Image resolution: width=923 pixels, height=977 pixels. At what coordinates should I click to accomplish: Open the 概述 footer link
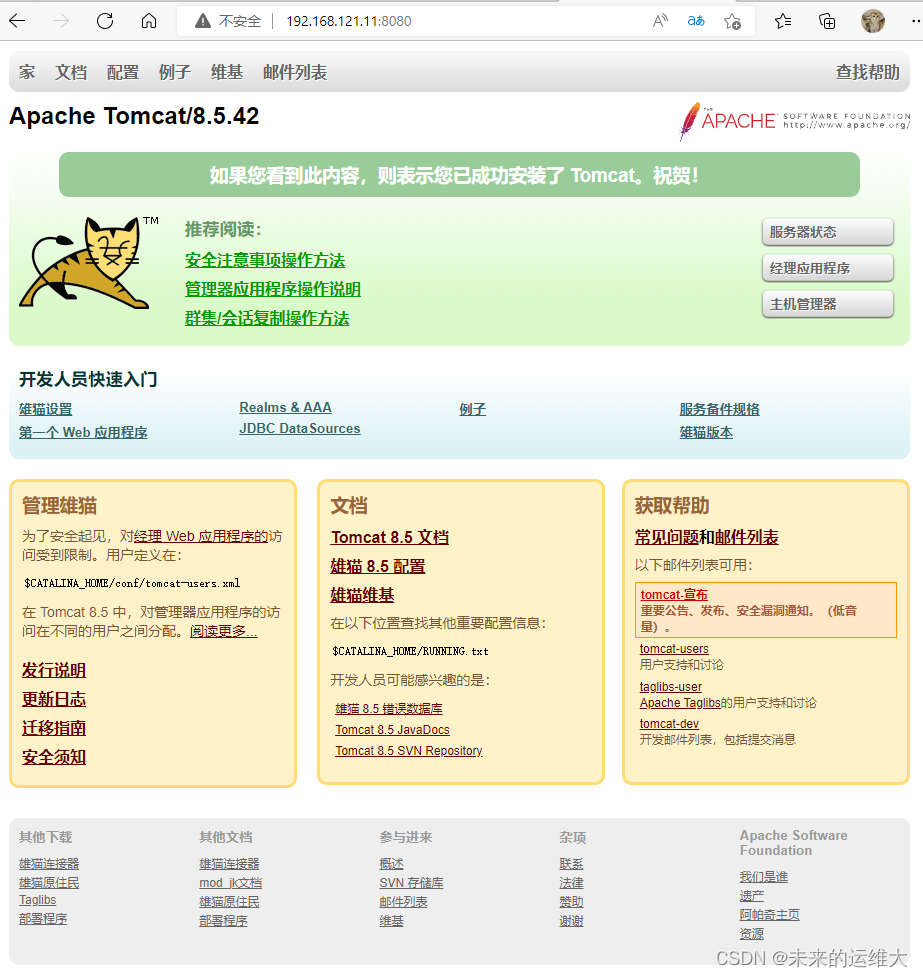click(x=391, y=864)
